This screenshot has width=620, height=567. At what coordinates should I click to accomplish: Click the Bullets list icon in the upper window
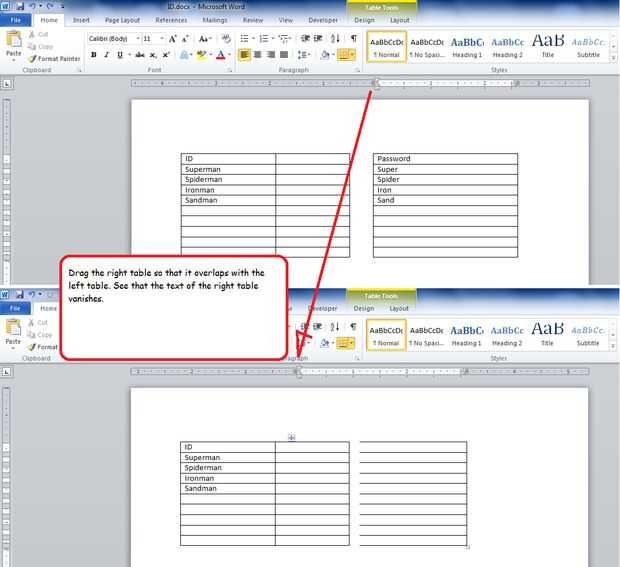(x=244, y=38)
